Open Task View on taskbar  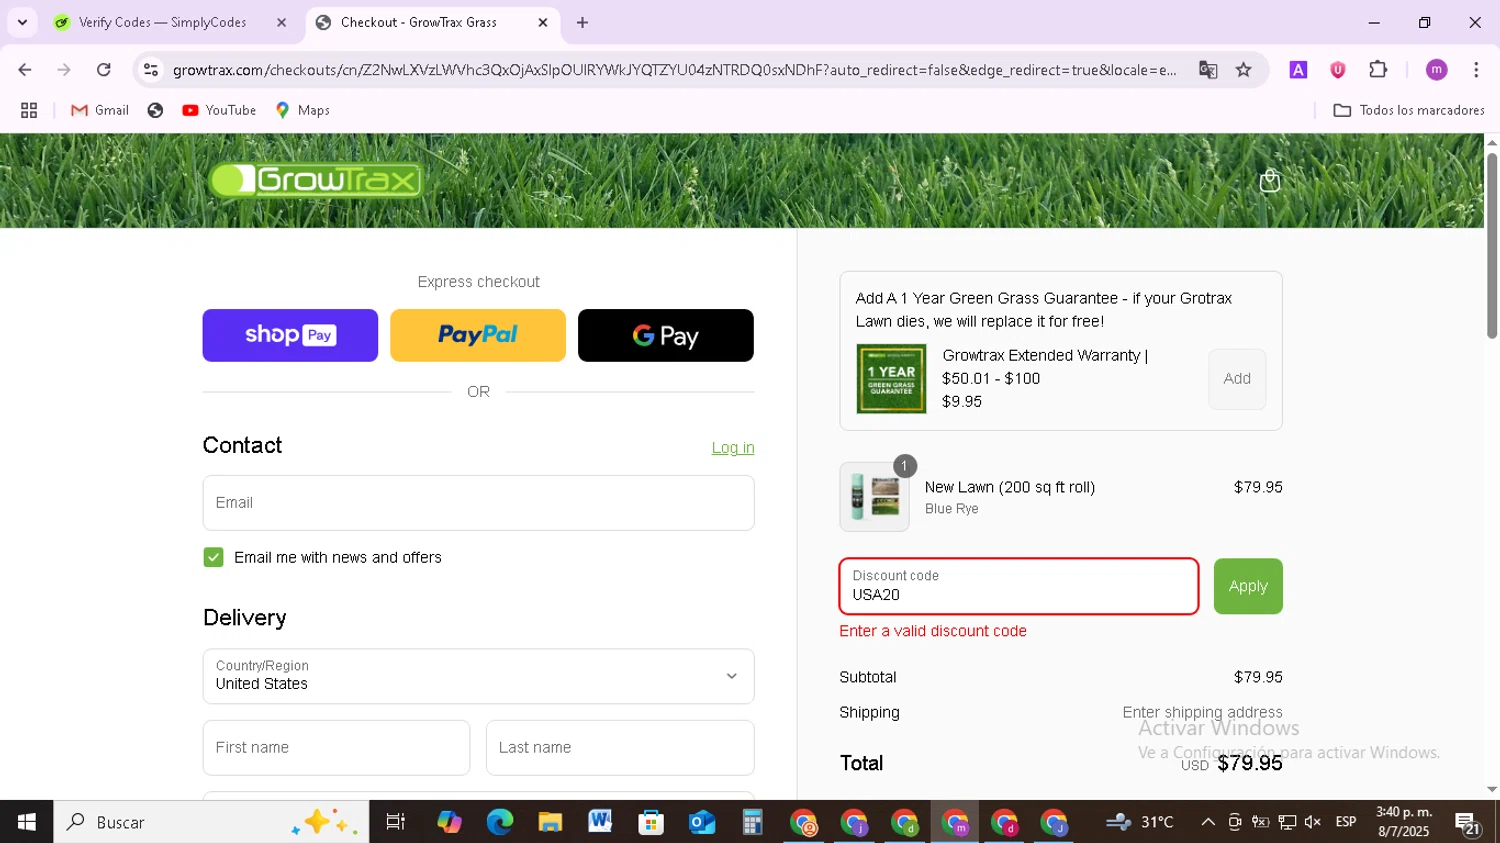[x=396, y=822]
